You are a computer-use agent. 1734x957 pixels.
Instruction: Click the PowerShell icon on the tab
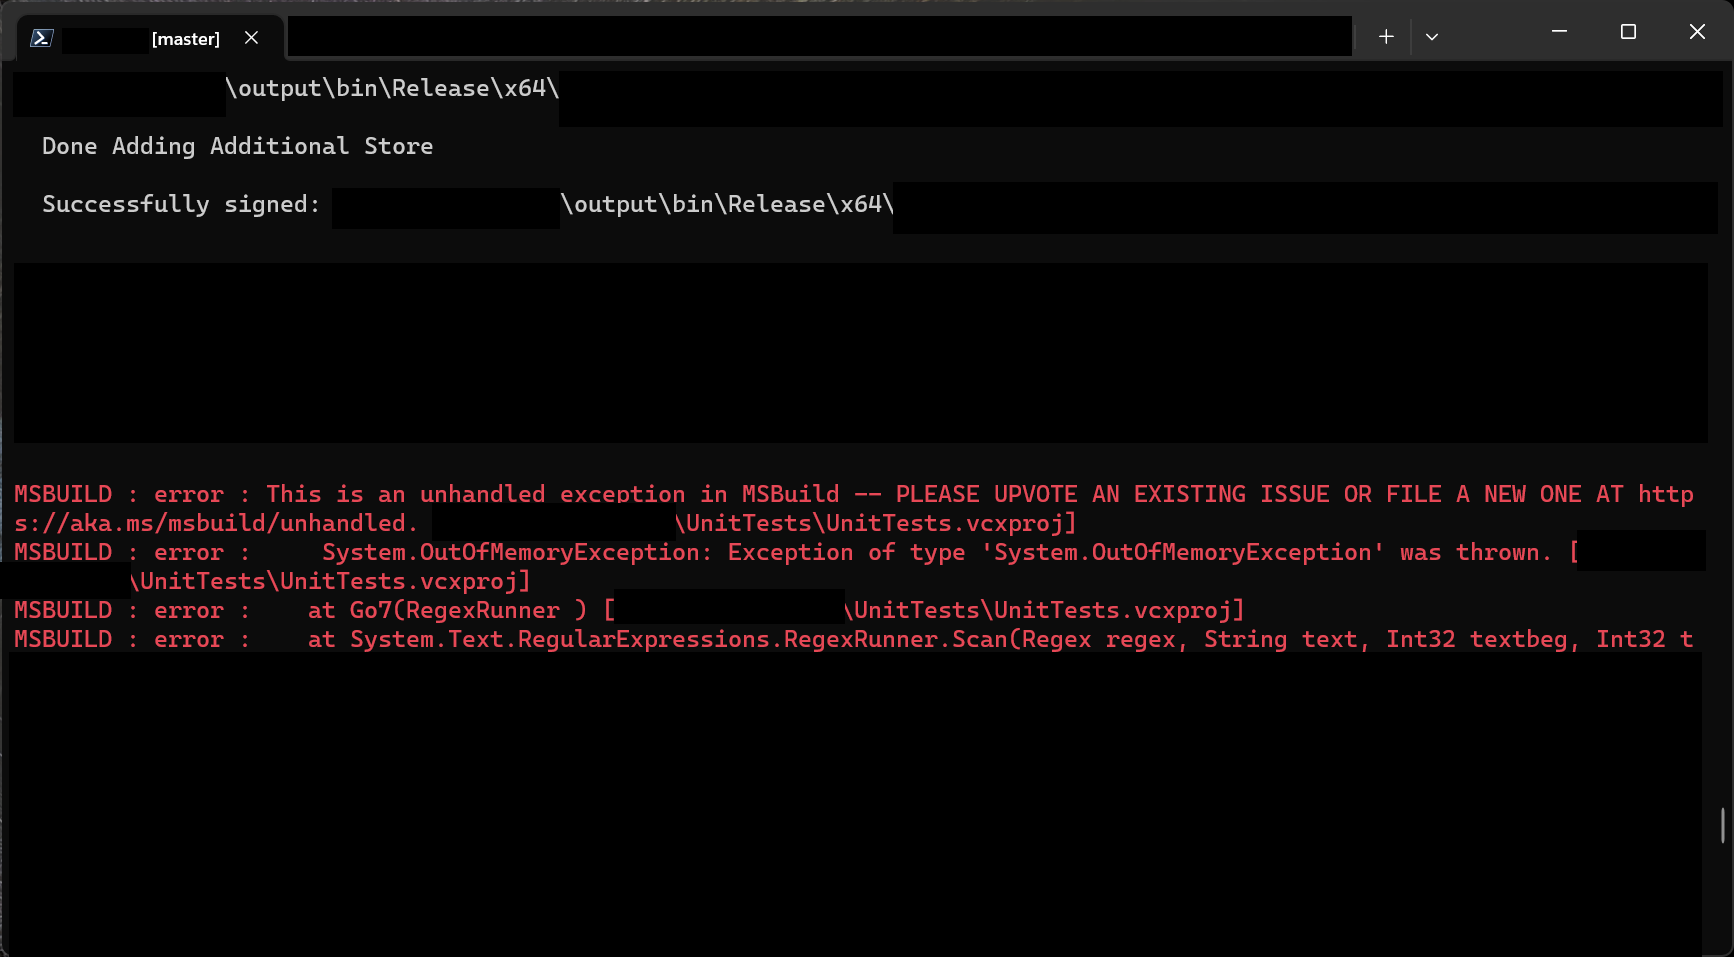coord(41,37)
